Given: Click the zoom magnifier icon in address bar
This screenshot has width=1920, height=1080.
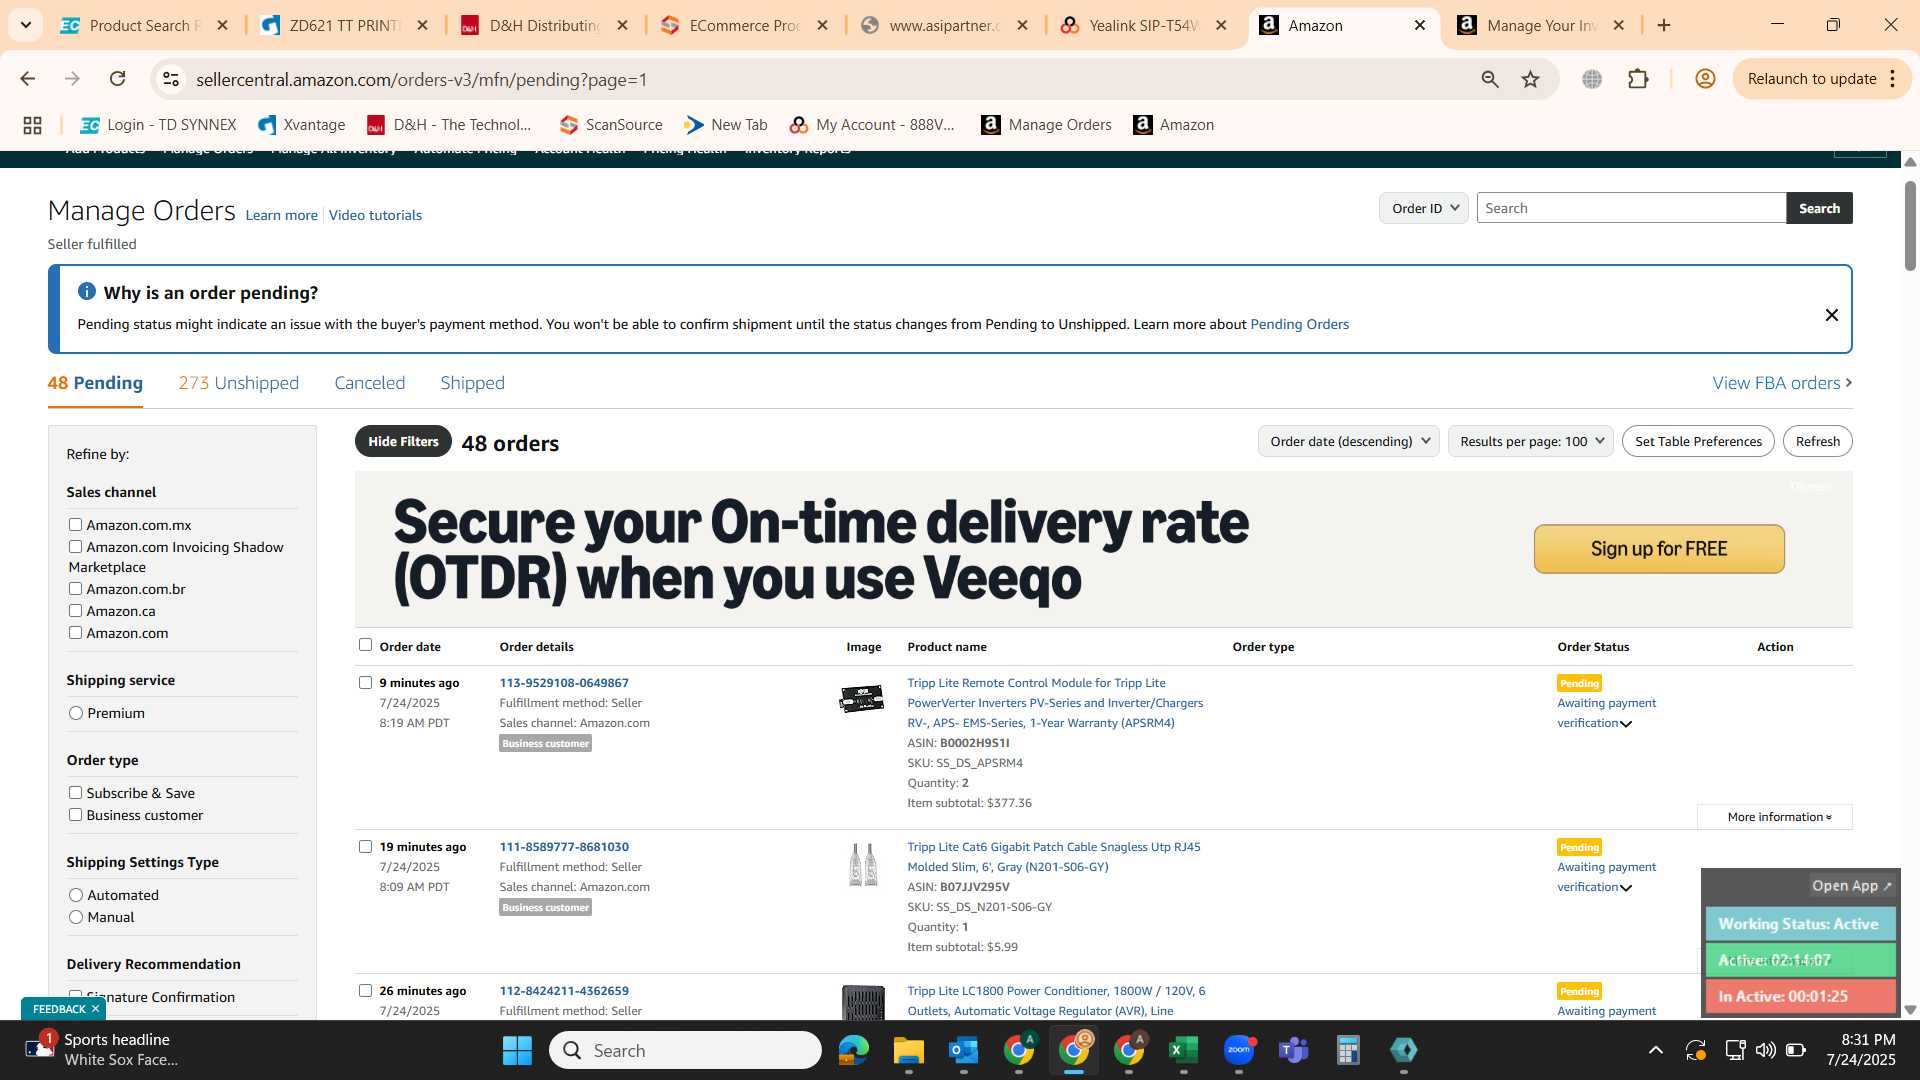Looking at the screenshot, I should pyautogui.click(x=1490, y=79).
